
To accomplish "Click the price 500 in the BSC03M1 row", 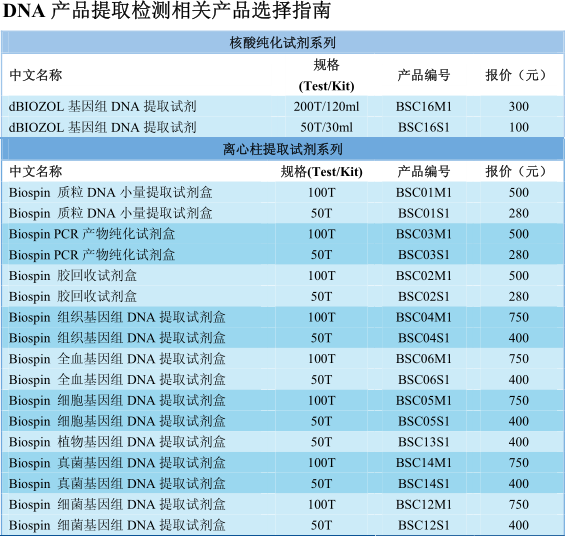I will (519, 234).
